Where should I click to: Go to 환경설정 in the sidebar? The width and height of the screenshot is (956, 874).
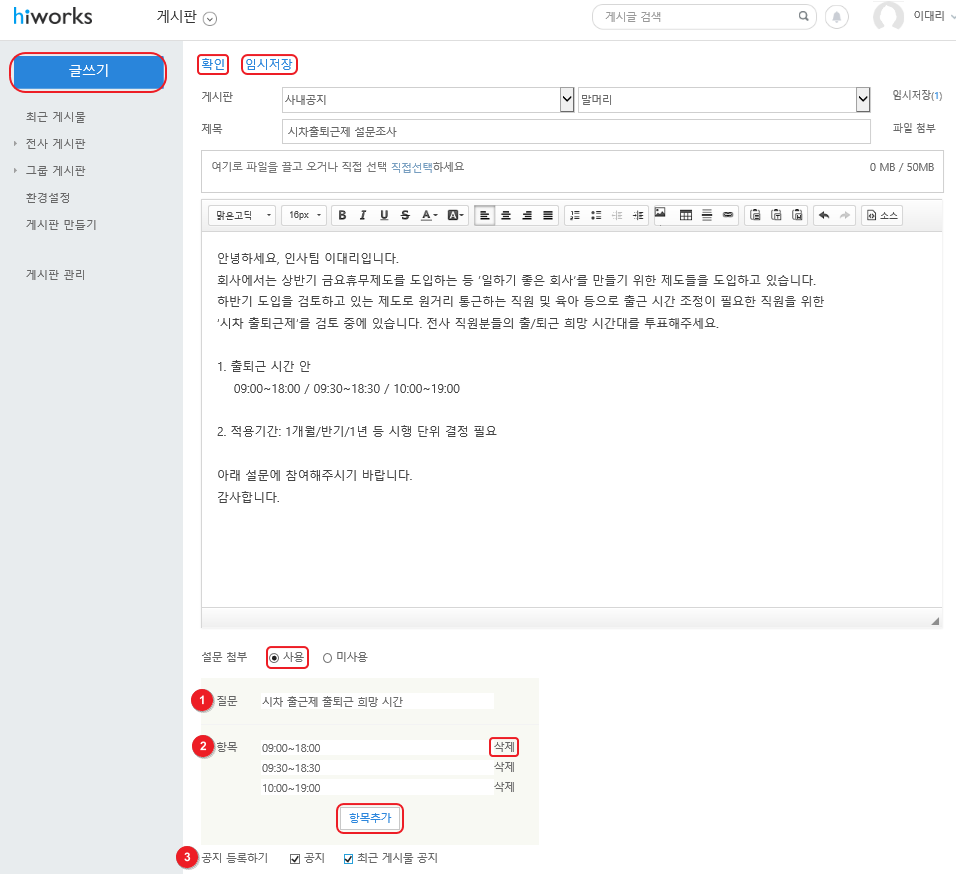pos(48,198)
